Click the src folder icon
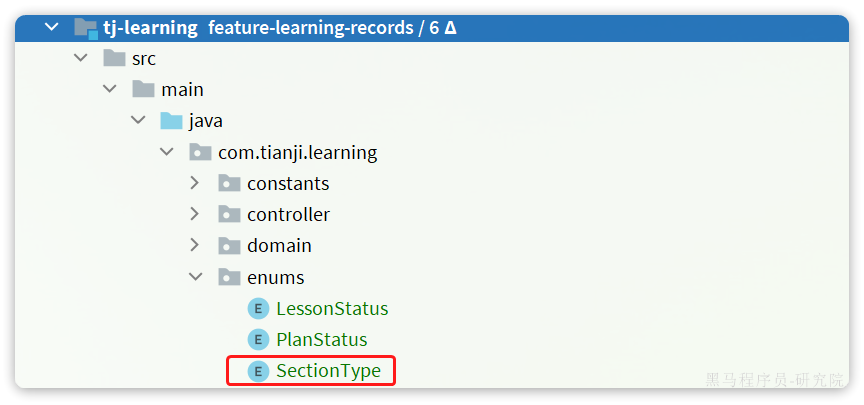Image resolution: width=864 pixels, height=405 pixels. 114,58
